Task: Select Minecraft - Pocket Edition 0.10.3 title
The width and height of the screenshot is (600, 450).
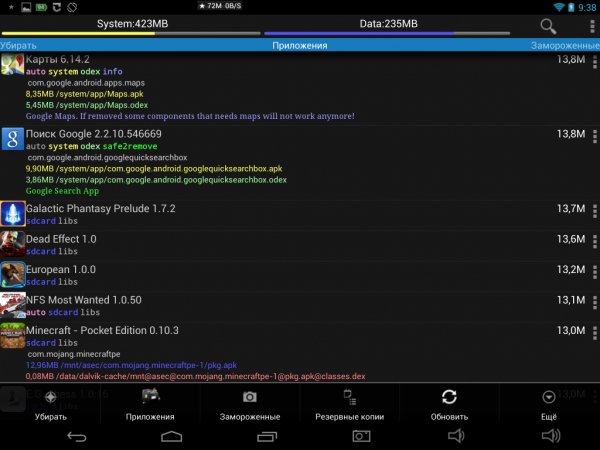Action: (103, 330)
